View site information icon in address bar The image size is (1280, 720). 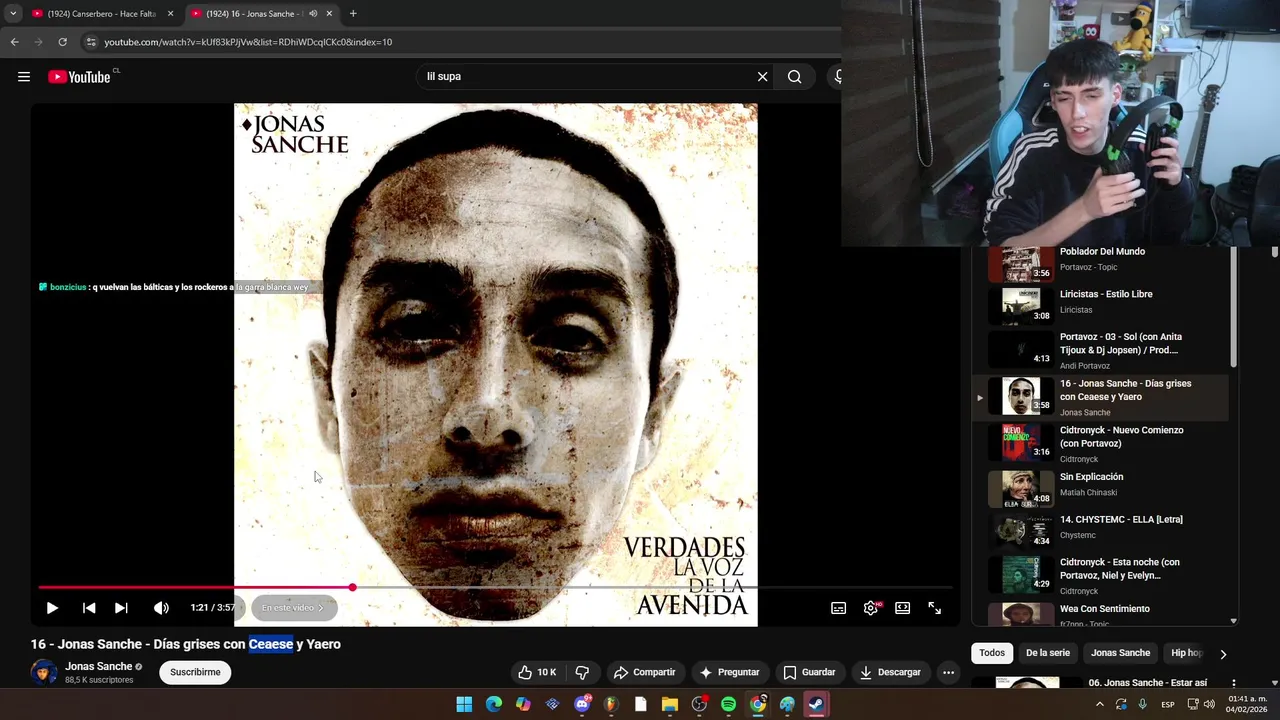pyautogui.click(x=91, y=42)
